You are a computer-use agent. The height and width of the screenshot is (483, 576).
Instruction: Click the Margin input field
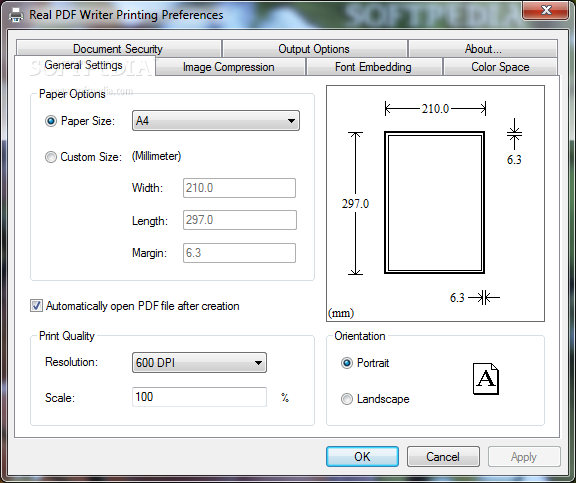tap(240, 253)
